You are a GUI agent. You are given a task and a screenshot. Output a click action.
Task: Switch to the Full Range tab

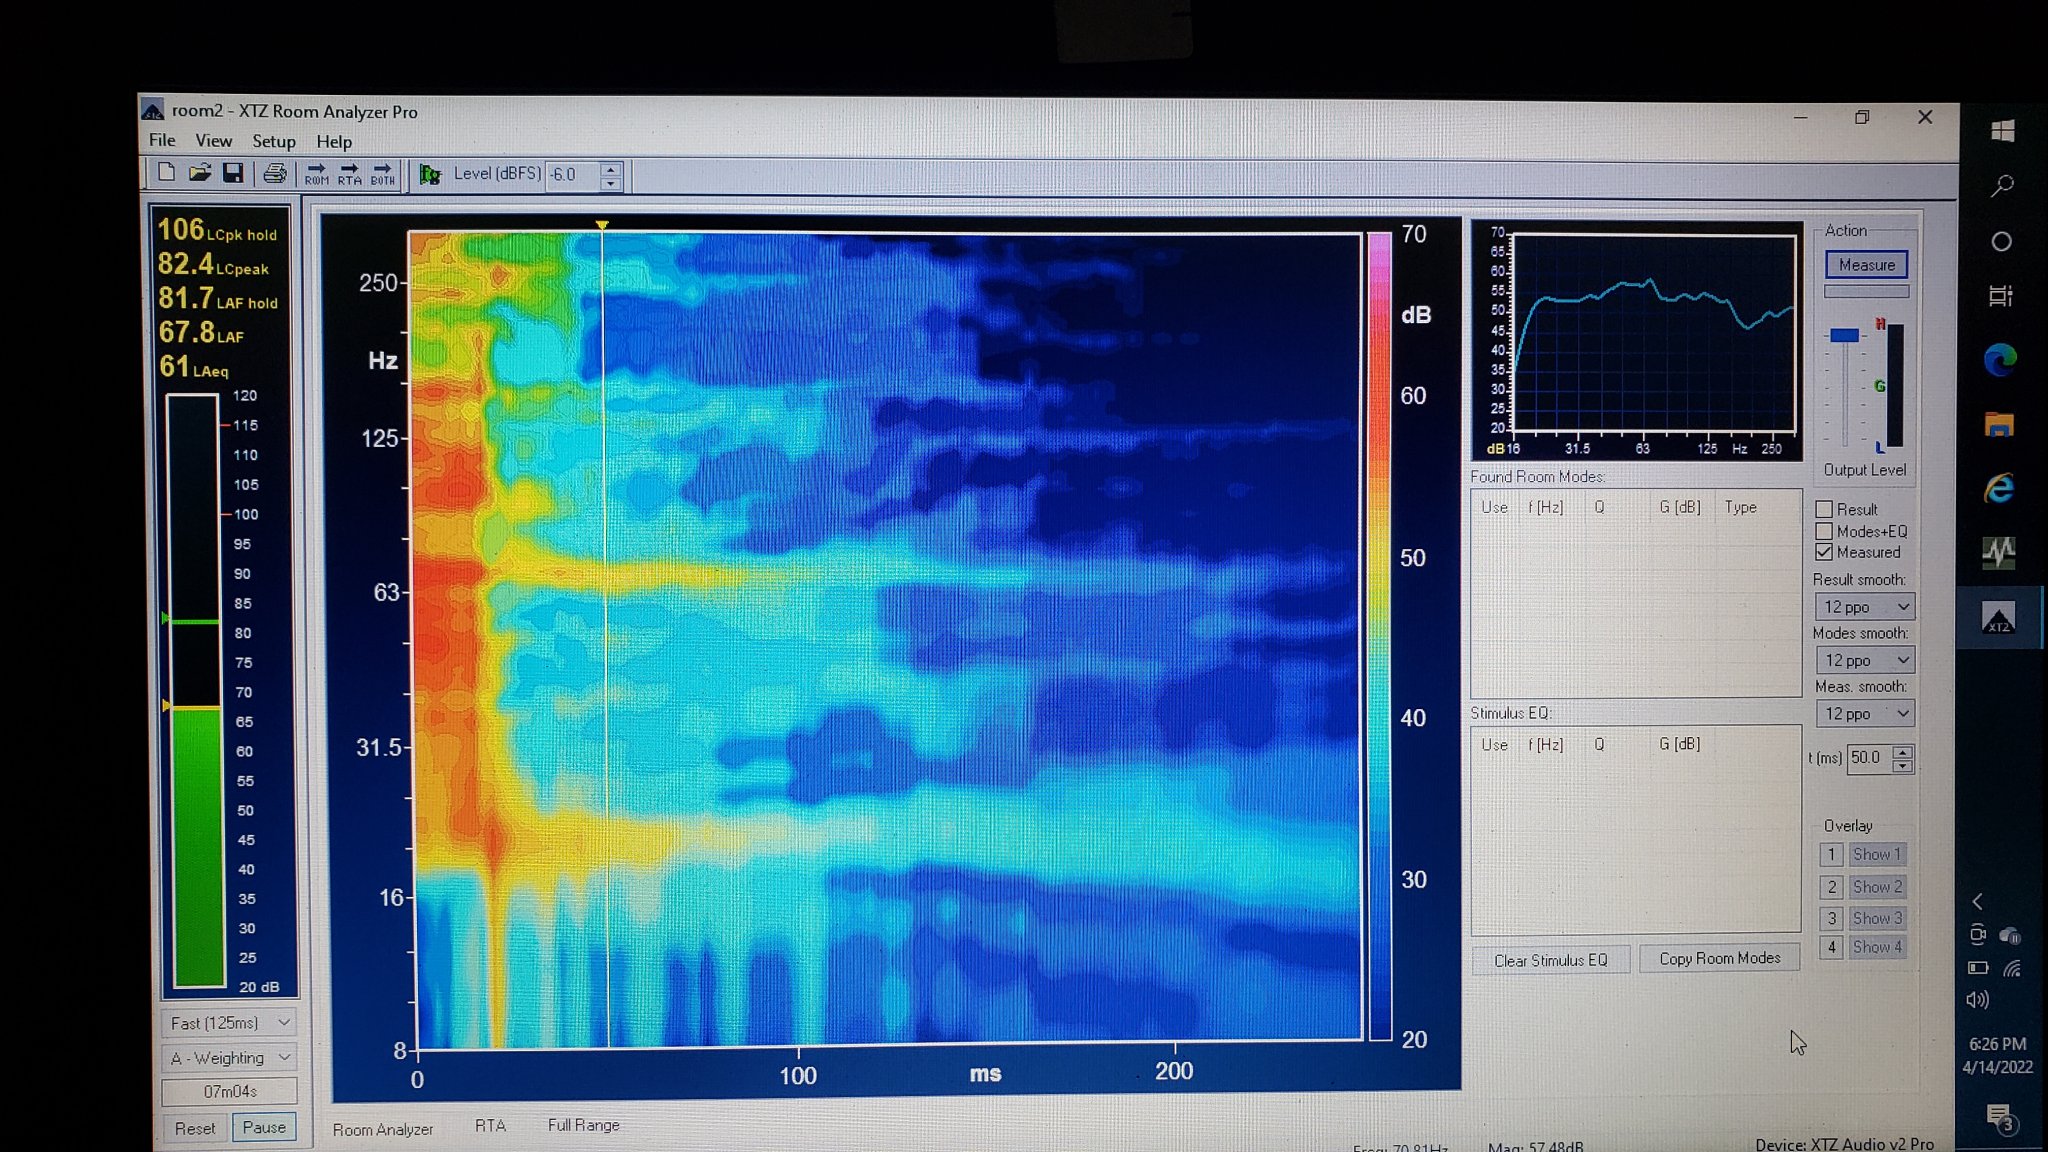click(583, 1125)
